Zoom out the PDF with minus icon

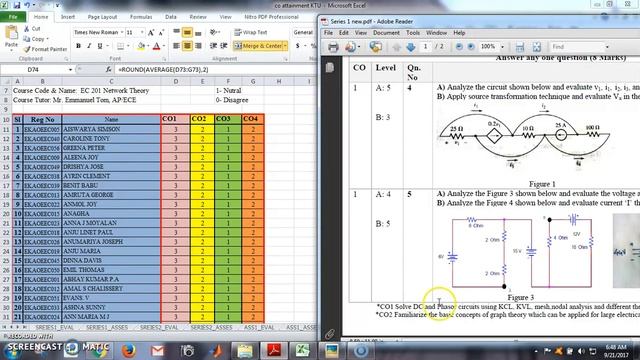click(459, 47)
